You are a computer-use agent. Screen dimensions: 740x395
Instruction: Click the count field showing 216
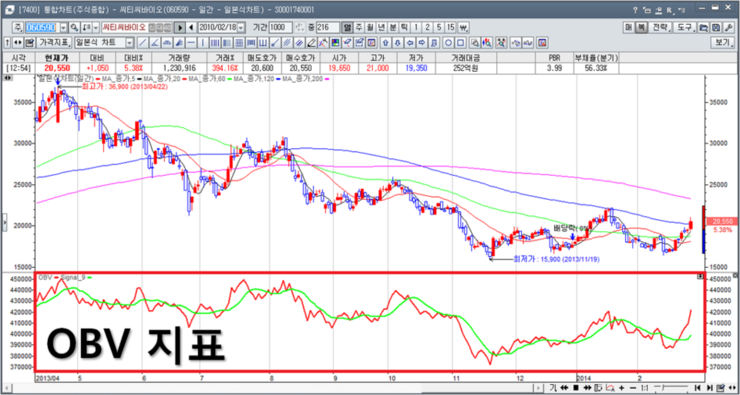[x=328, y=27]
